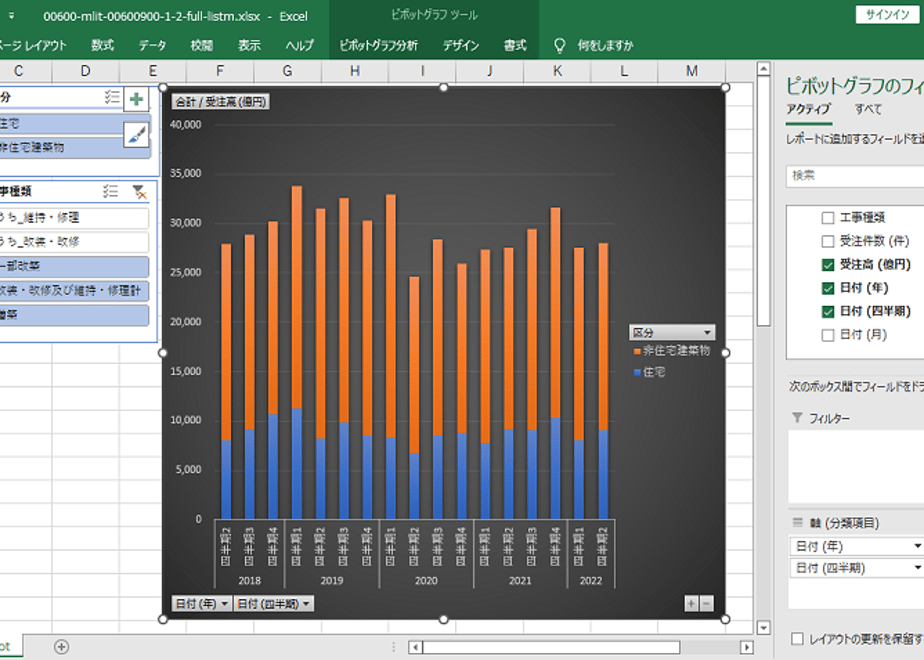
Task: Click the 2019 year label on the chart axis
Action: click(x=332, y=580)
